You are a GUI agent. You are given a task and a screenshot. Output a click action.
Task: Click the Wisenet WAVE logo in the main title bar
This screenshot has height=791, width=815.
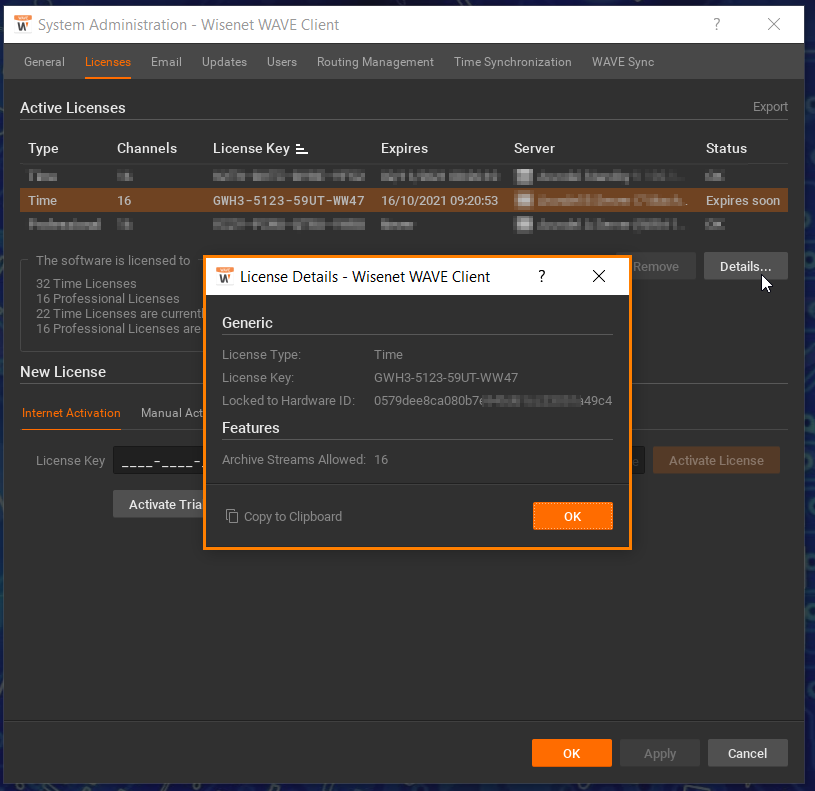coord(22,24)
